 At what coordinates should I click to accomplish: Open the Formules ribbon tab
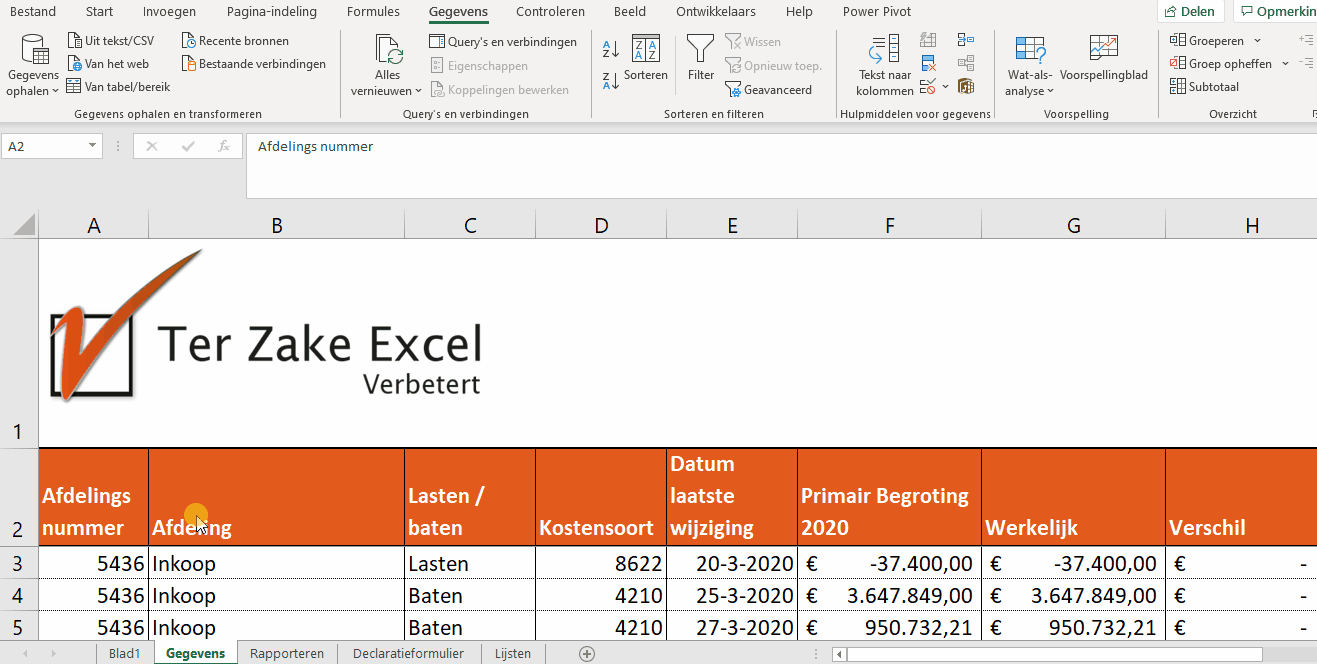[373, 12]
